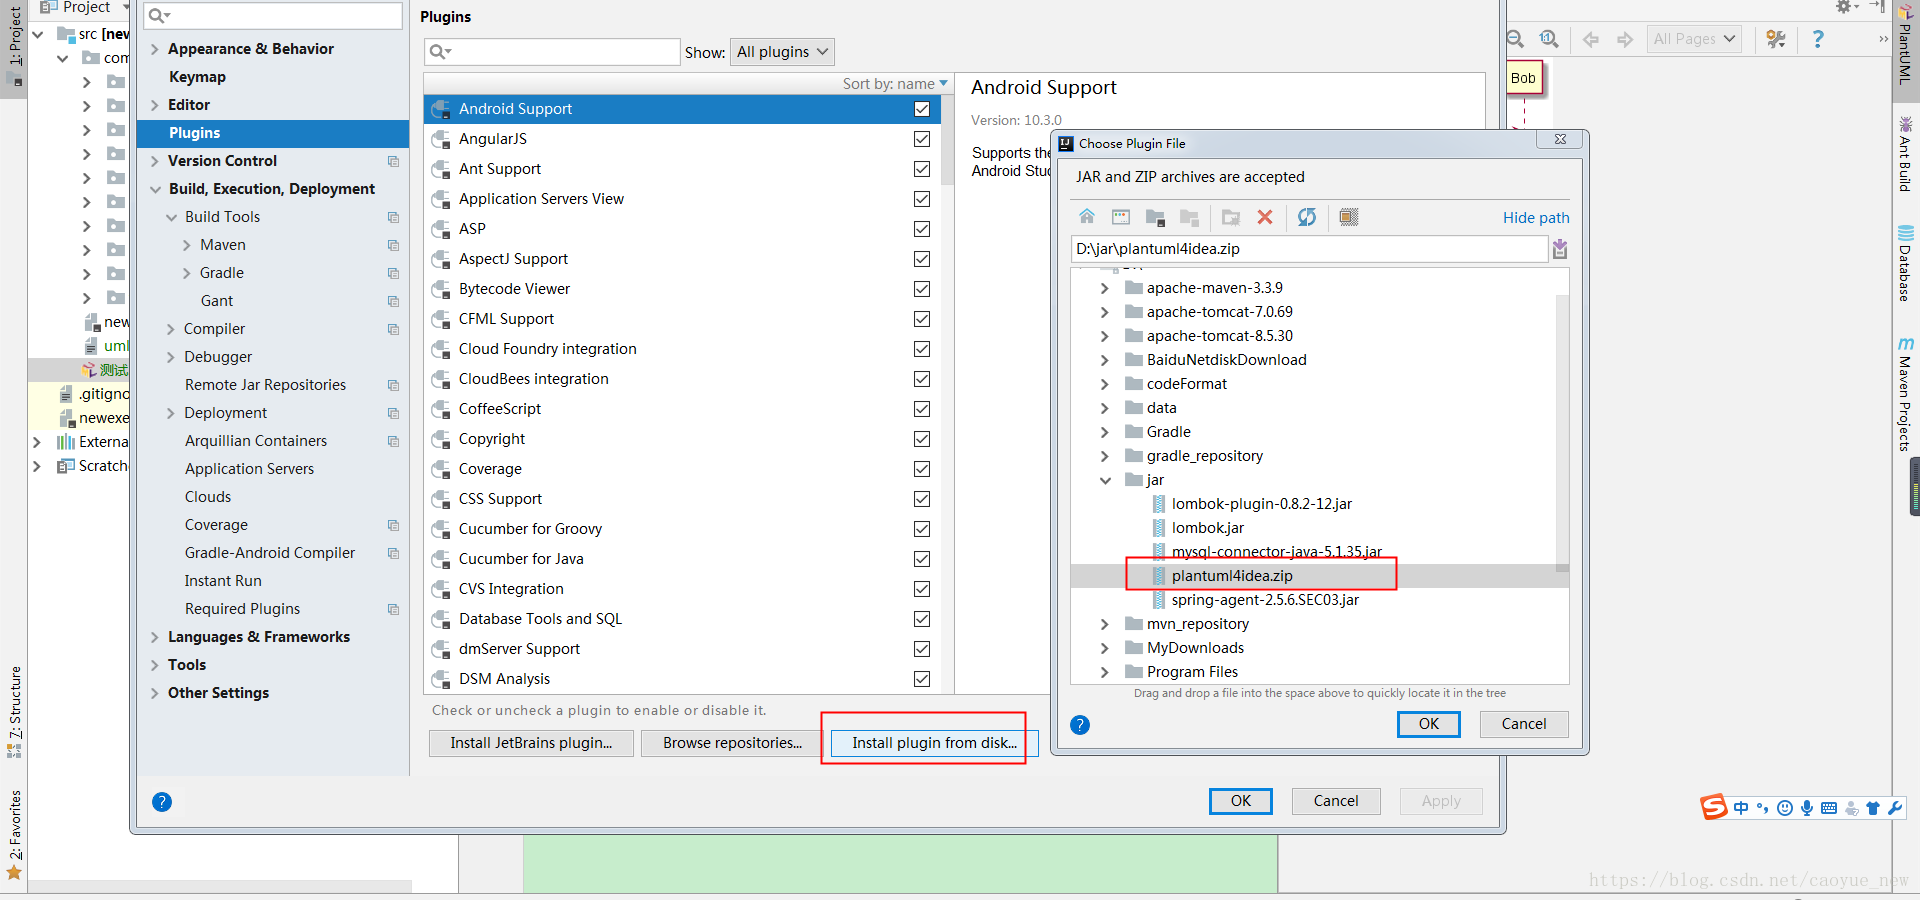Click Sogou soft keyboard icon

pos(1829,808)
